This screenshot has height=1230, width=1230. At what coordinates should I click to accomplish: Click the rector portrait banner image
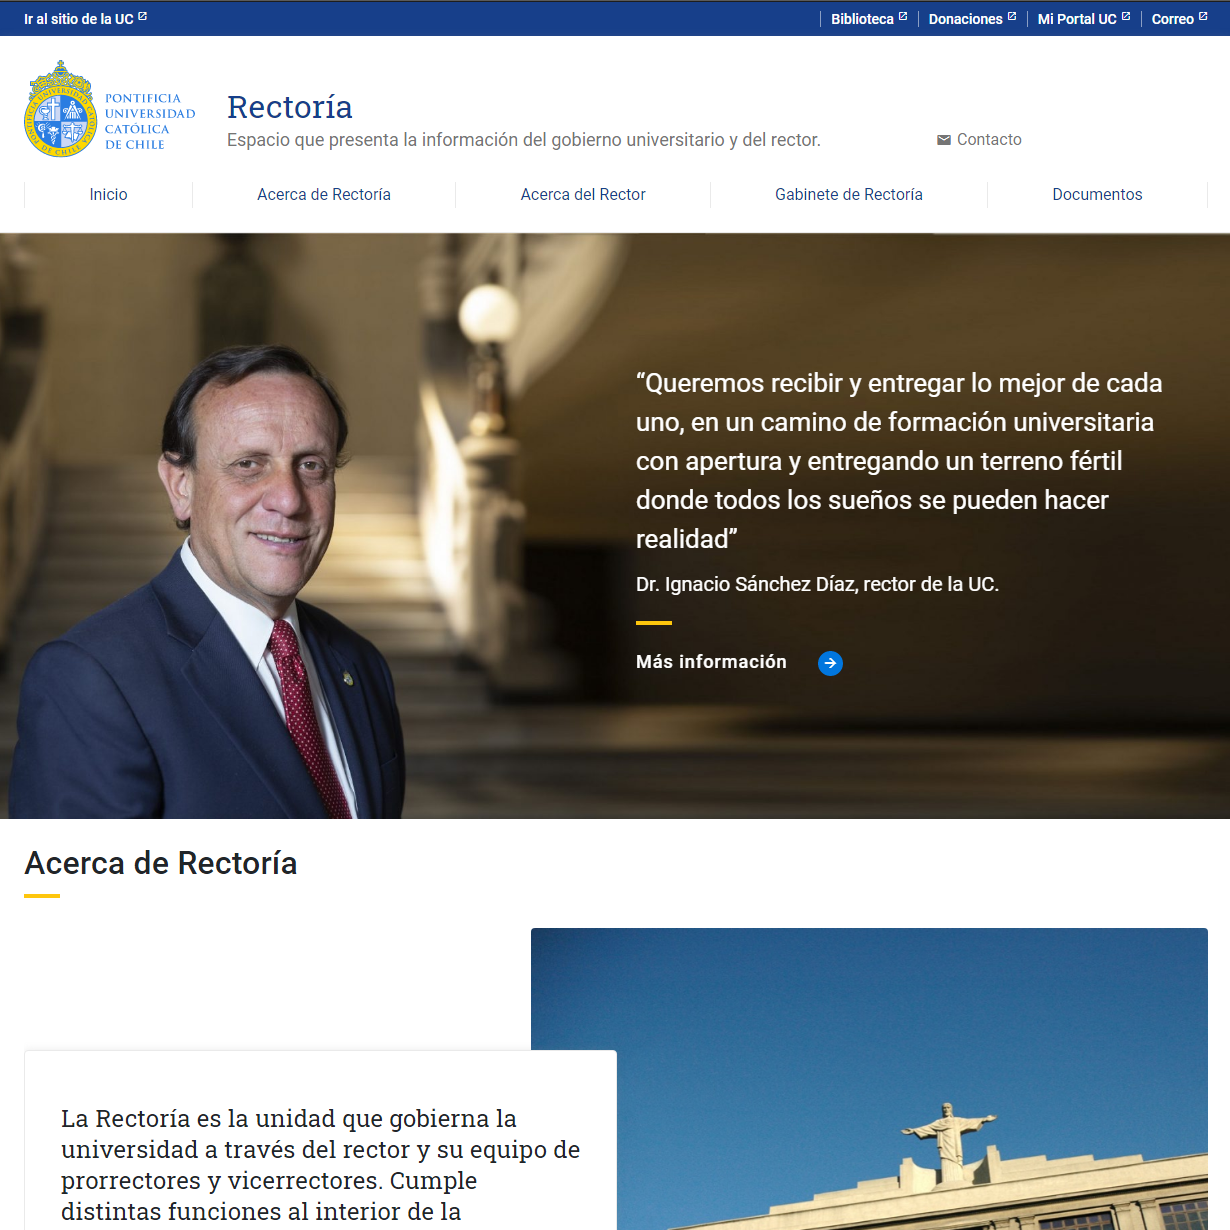(615, 526)
